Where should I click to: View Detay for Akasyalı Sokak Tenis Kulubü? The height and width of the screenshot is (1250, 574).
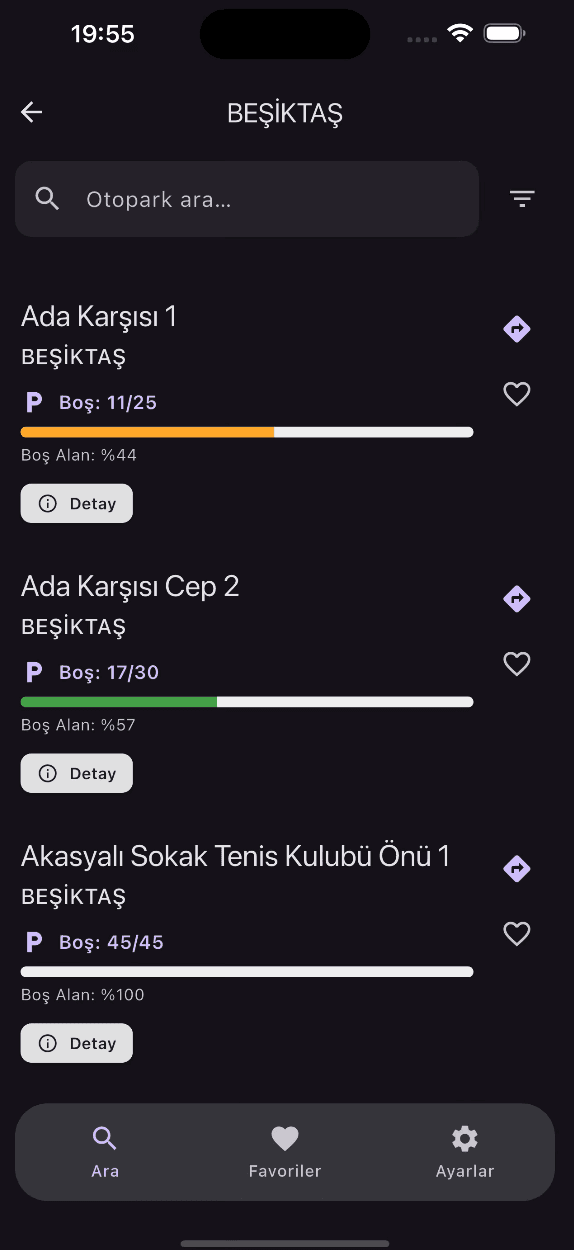click(77, 1043)
